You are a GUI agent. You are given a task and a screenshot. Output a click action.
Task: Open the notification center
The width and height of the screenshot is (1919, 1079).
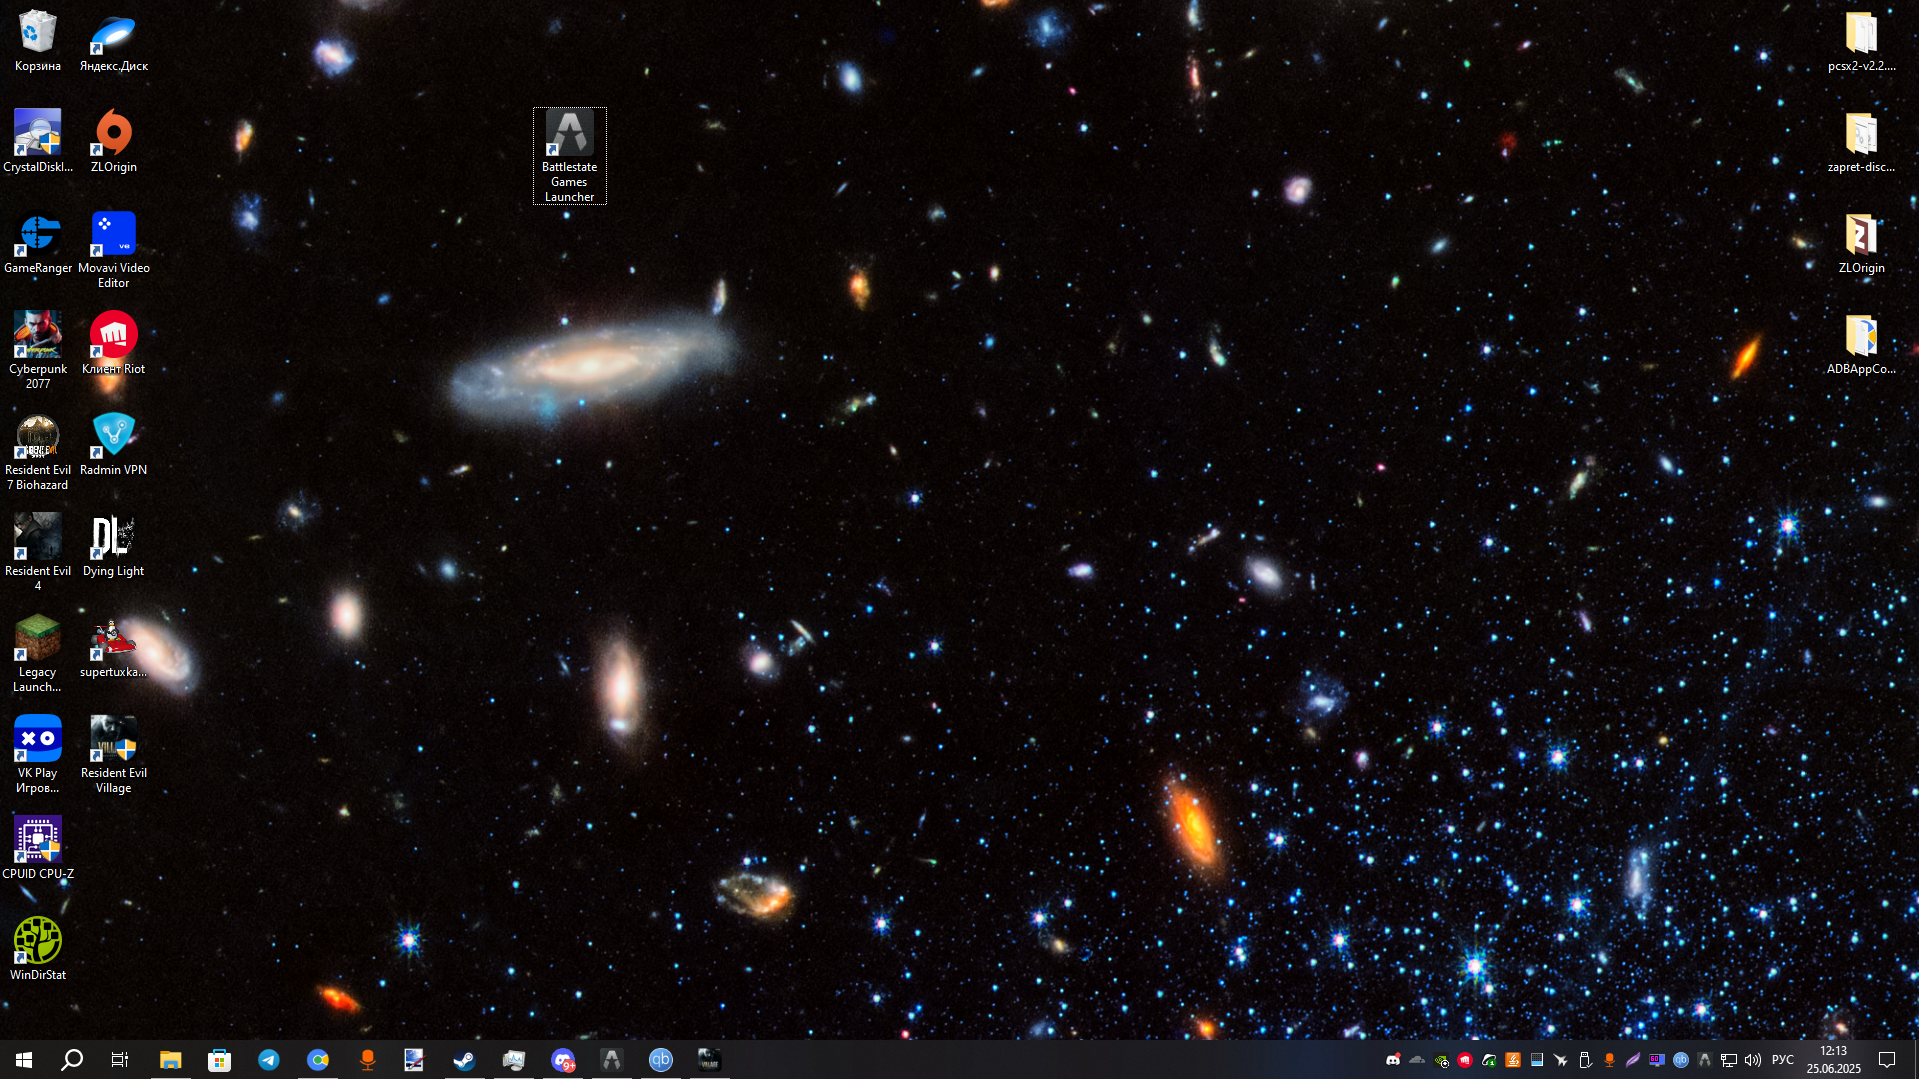[1887, 1060]
